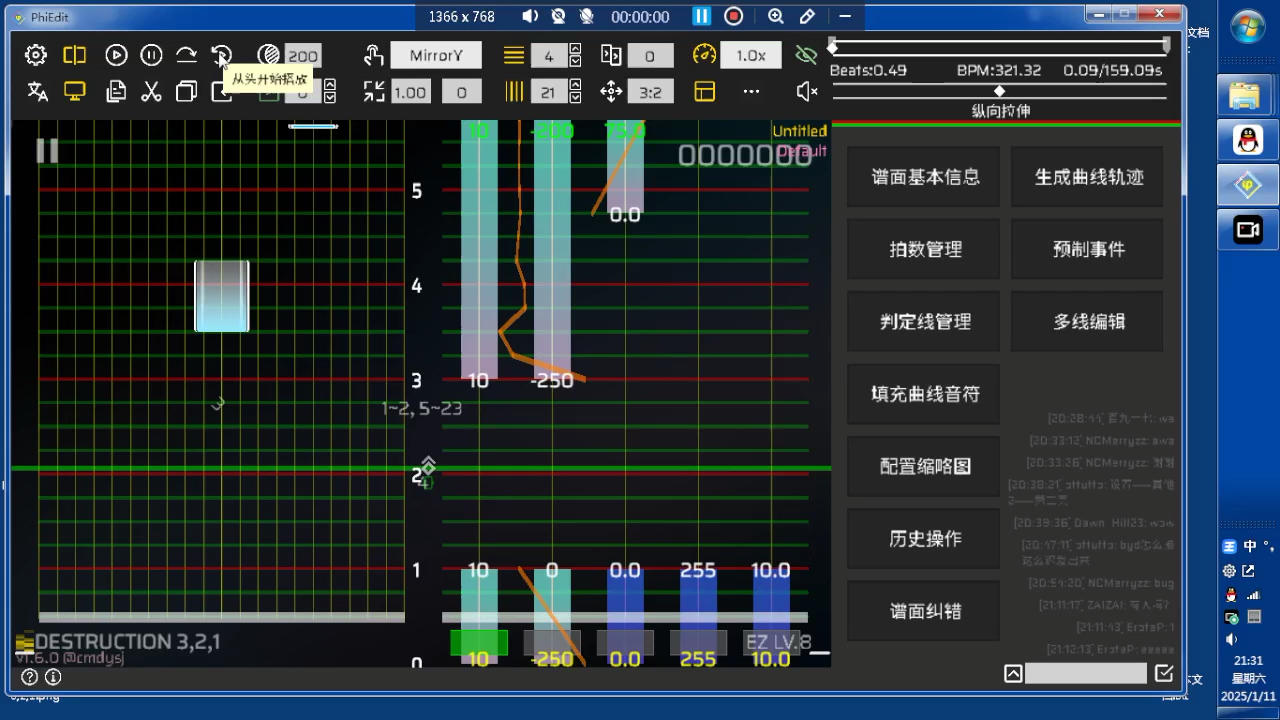Open the 3:2 aspect ratio dropdown

point(650,92)
